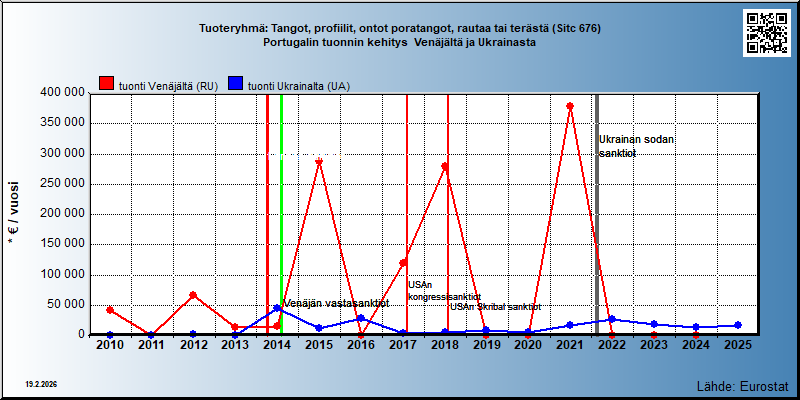Select the 2017 red data point
The width and height of the screenshot is (800, 400).
[x=403, y=263]
